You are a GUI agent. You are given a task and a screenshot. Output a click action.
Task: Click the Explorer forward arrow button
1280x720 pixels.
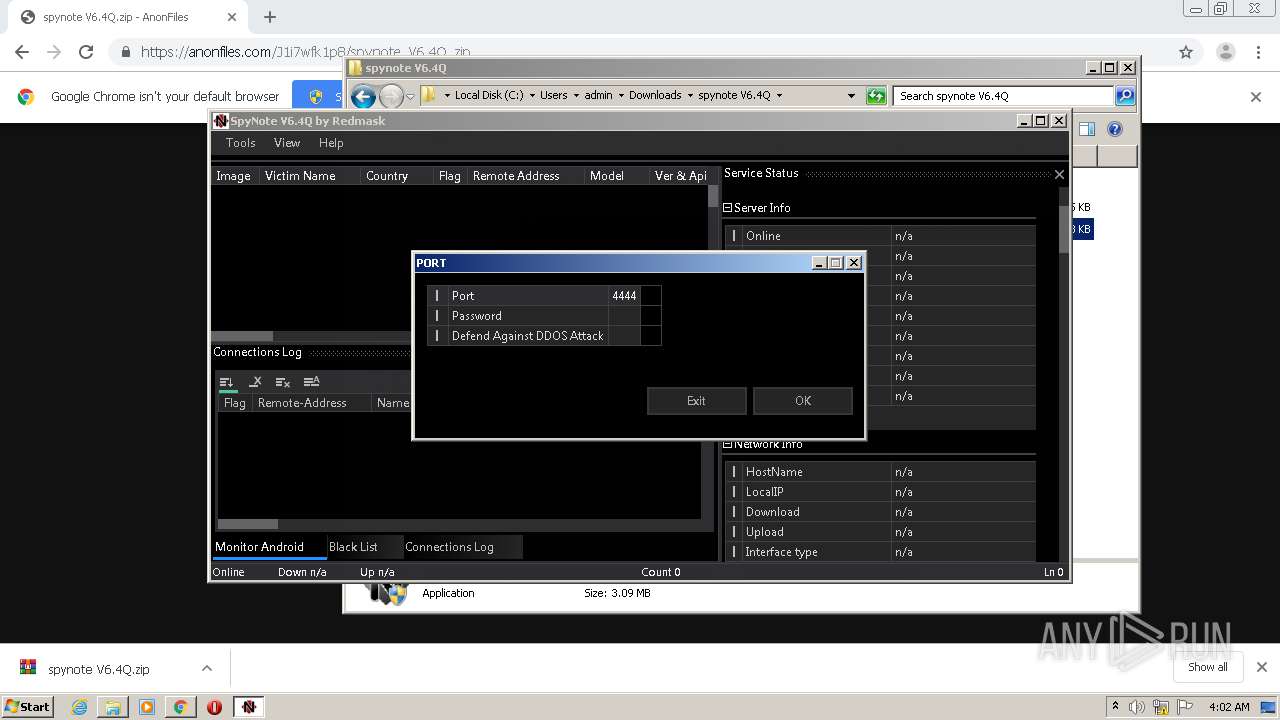click(391, 96)
